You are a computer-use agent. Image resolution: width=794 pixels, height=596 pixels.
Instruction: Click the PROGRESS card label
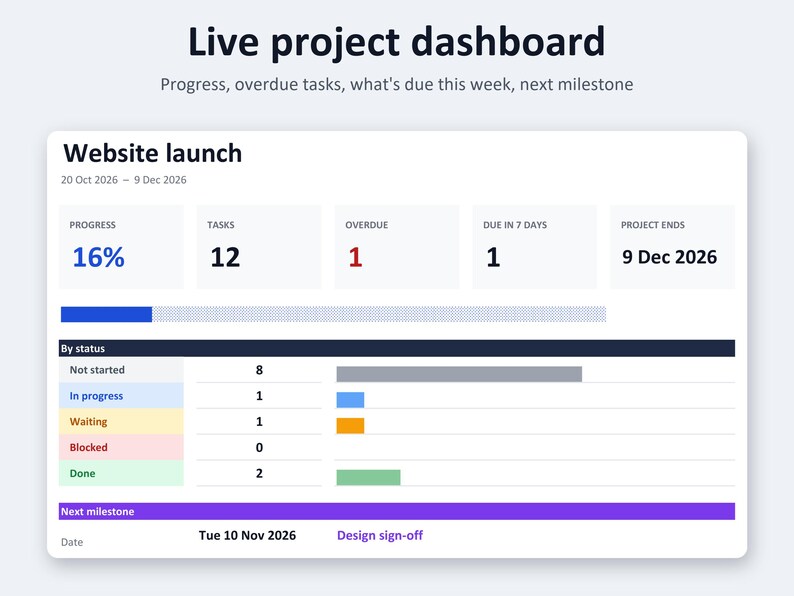tap(93, 225)
